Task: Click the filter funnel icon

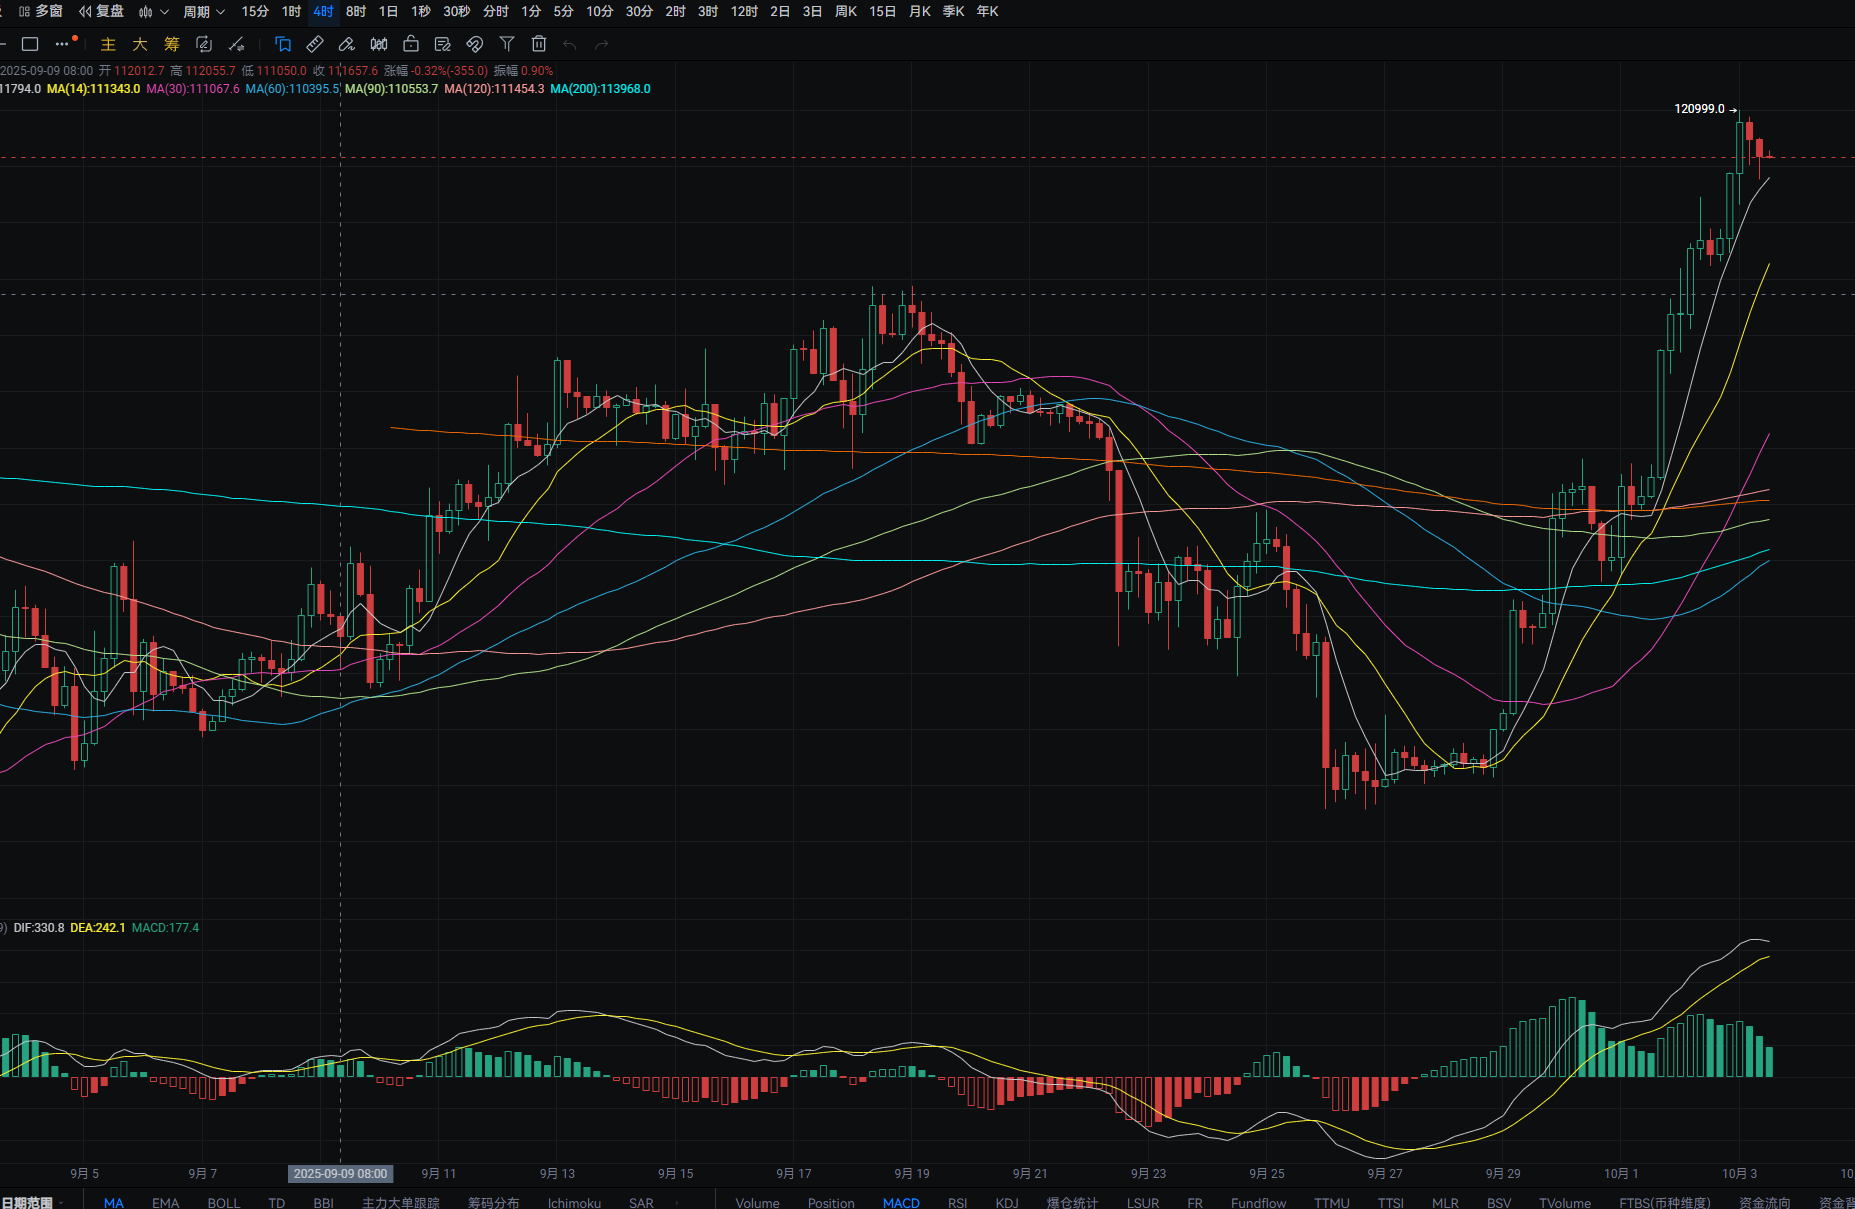Action: pos(507,44)
